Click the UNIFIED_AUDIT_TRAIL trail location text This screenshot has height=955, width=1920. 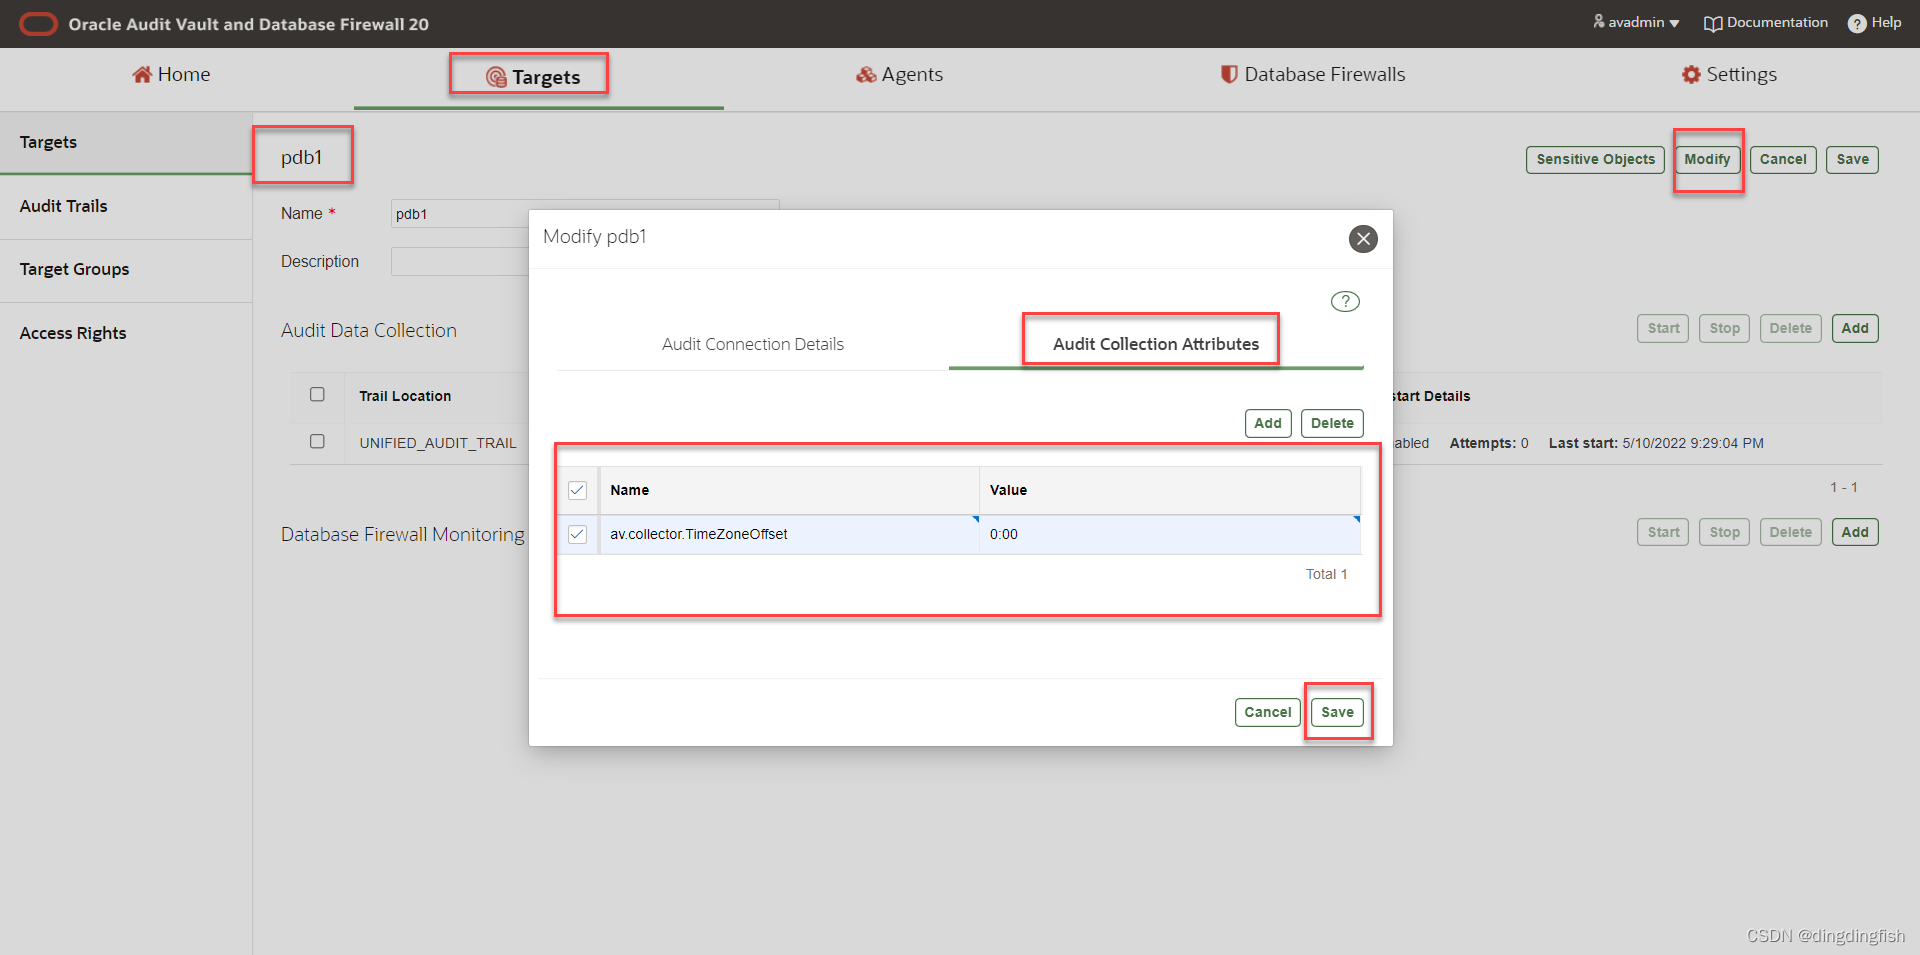pos(438,443)
